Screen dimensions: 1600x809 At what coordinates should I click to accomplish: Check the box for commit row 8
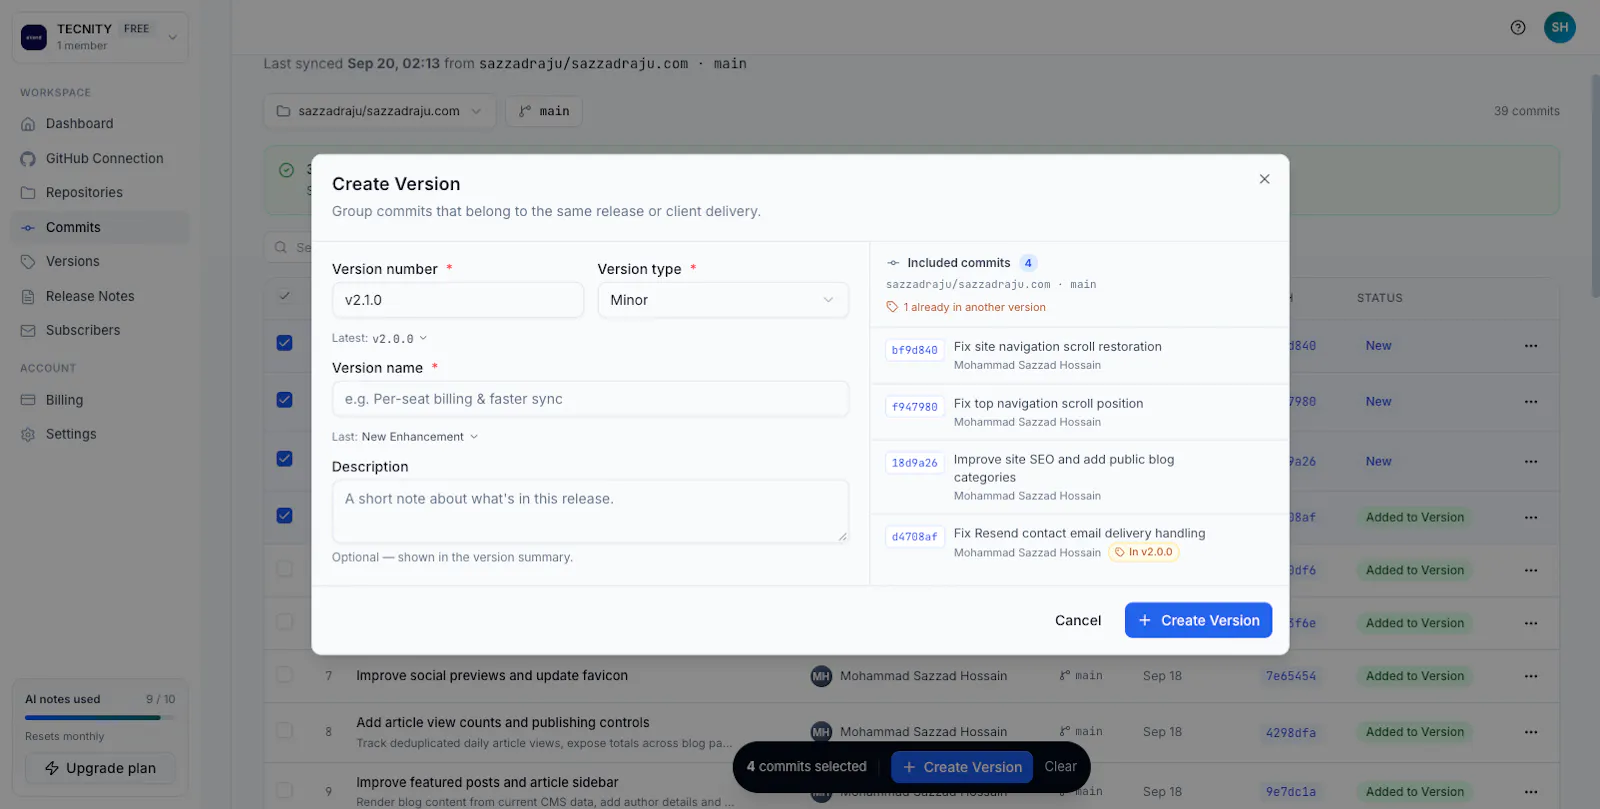pos(285,731)
